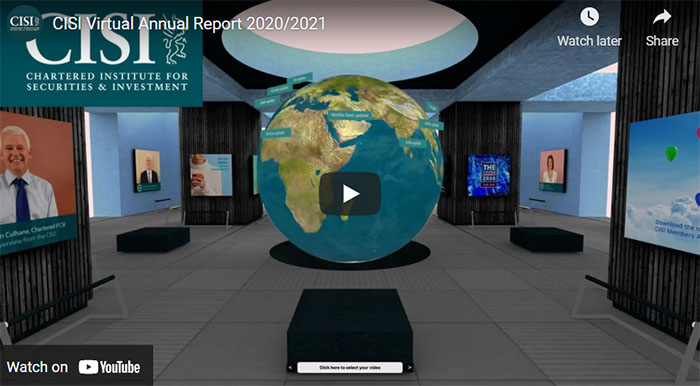
Task: Select the Africa update label on globe
Action: (x=276, y=133)
